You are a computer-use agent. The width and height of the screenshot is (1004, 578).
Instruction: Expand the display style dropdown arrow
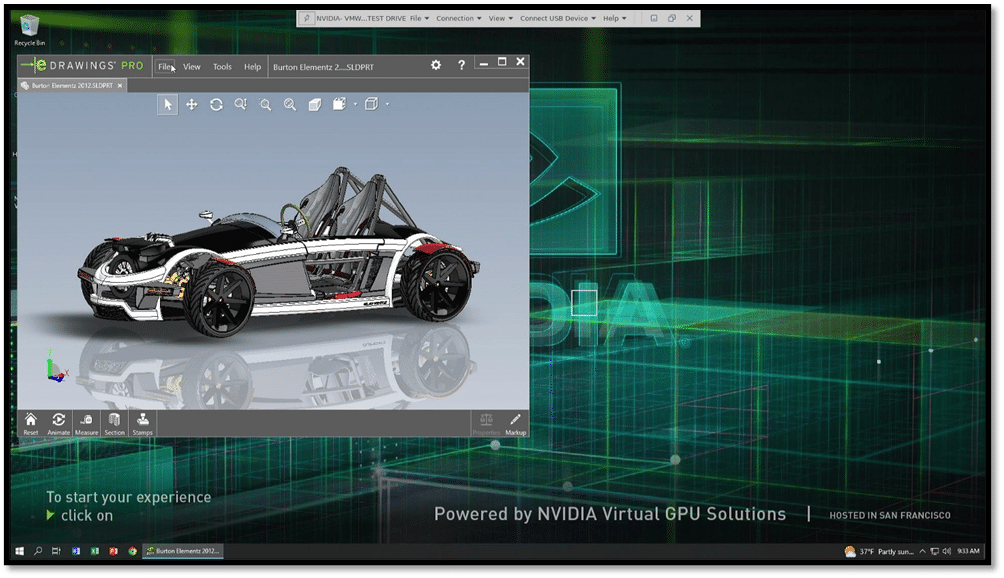(x=355, y=104)
